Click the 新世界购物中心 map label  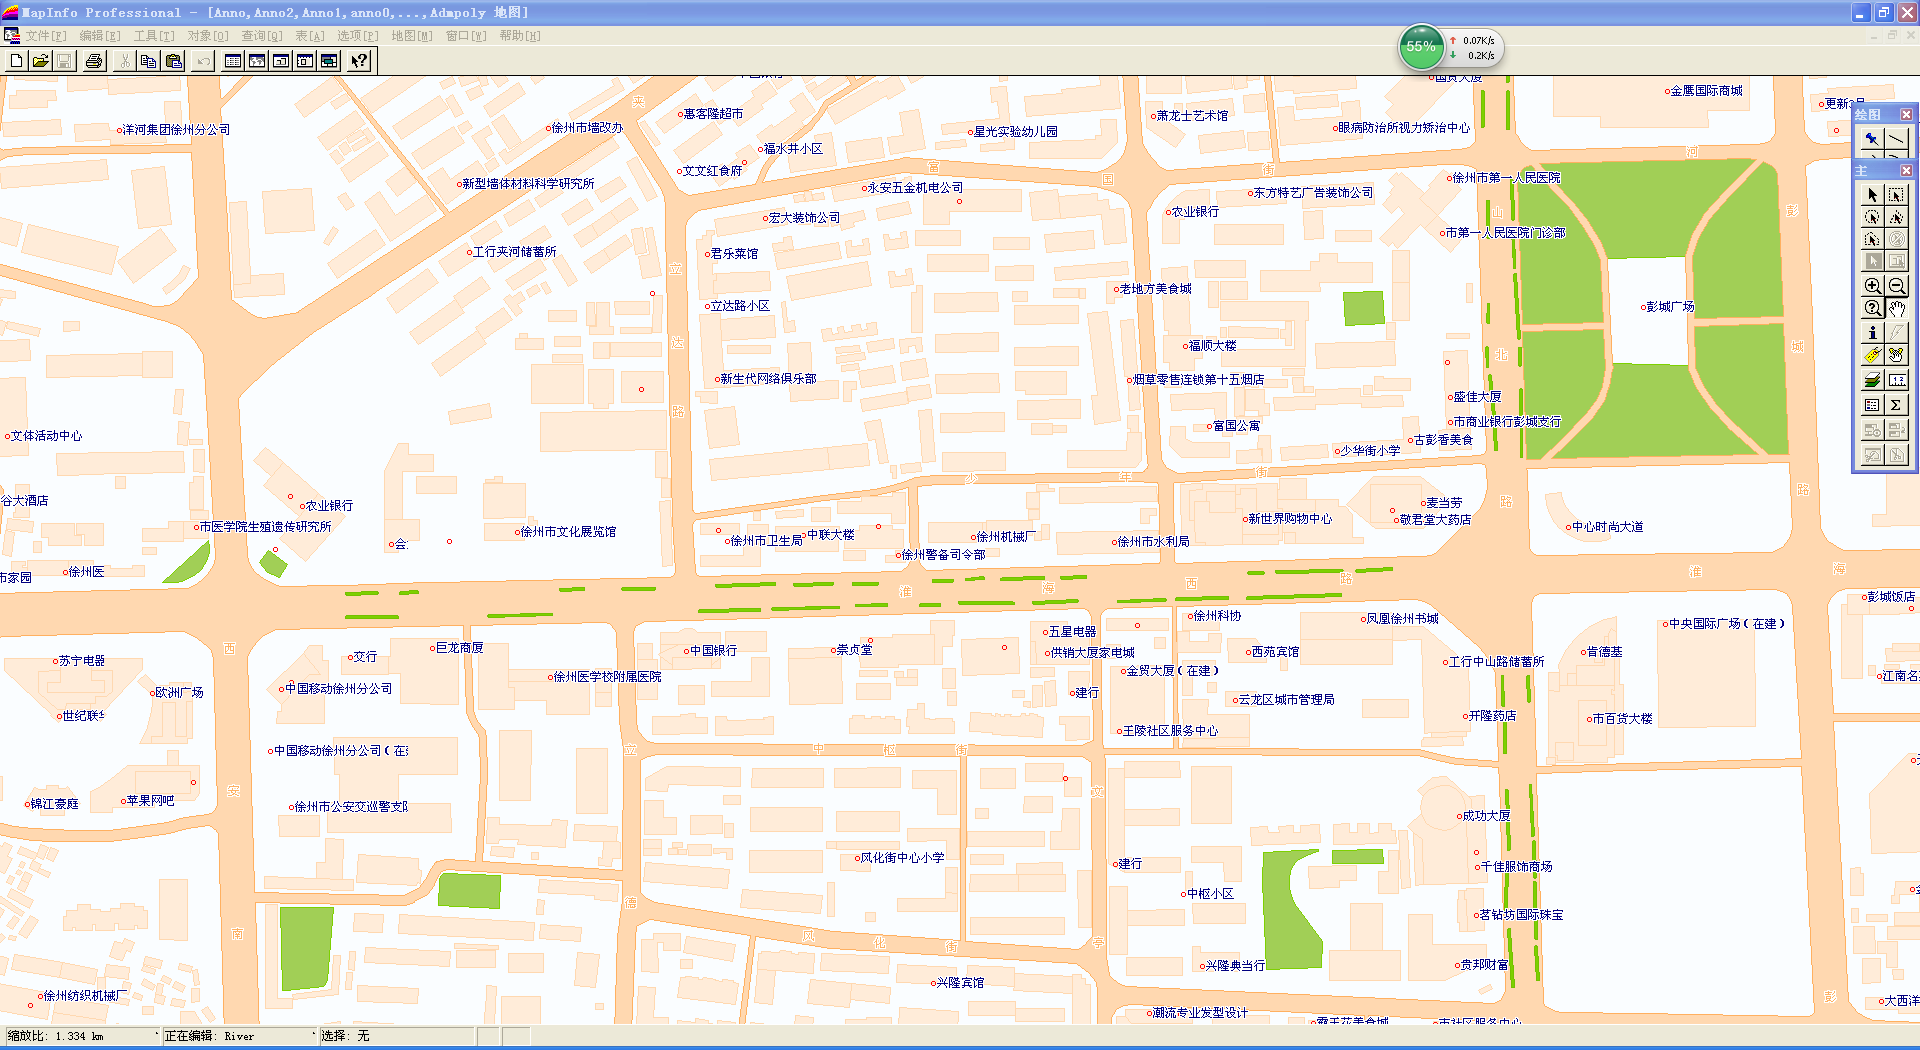pyautogui.click(x=1290, y=519)
